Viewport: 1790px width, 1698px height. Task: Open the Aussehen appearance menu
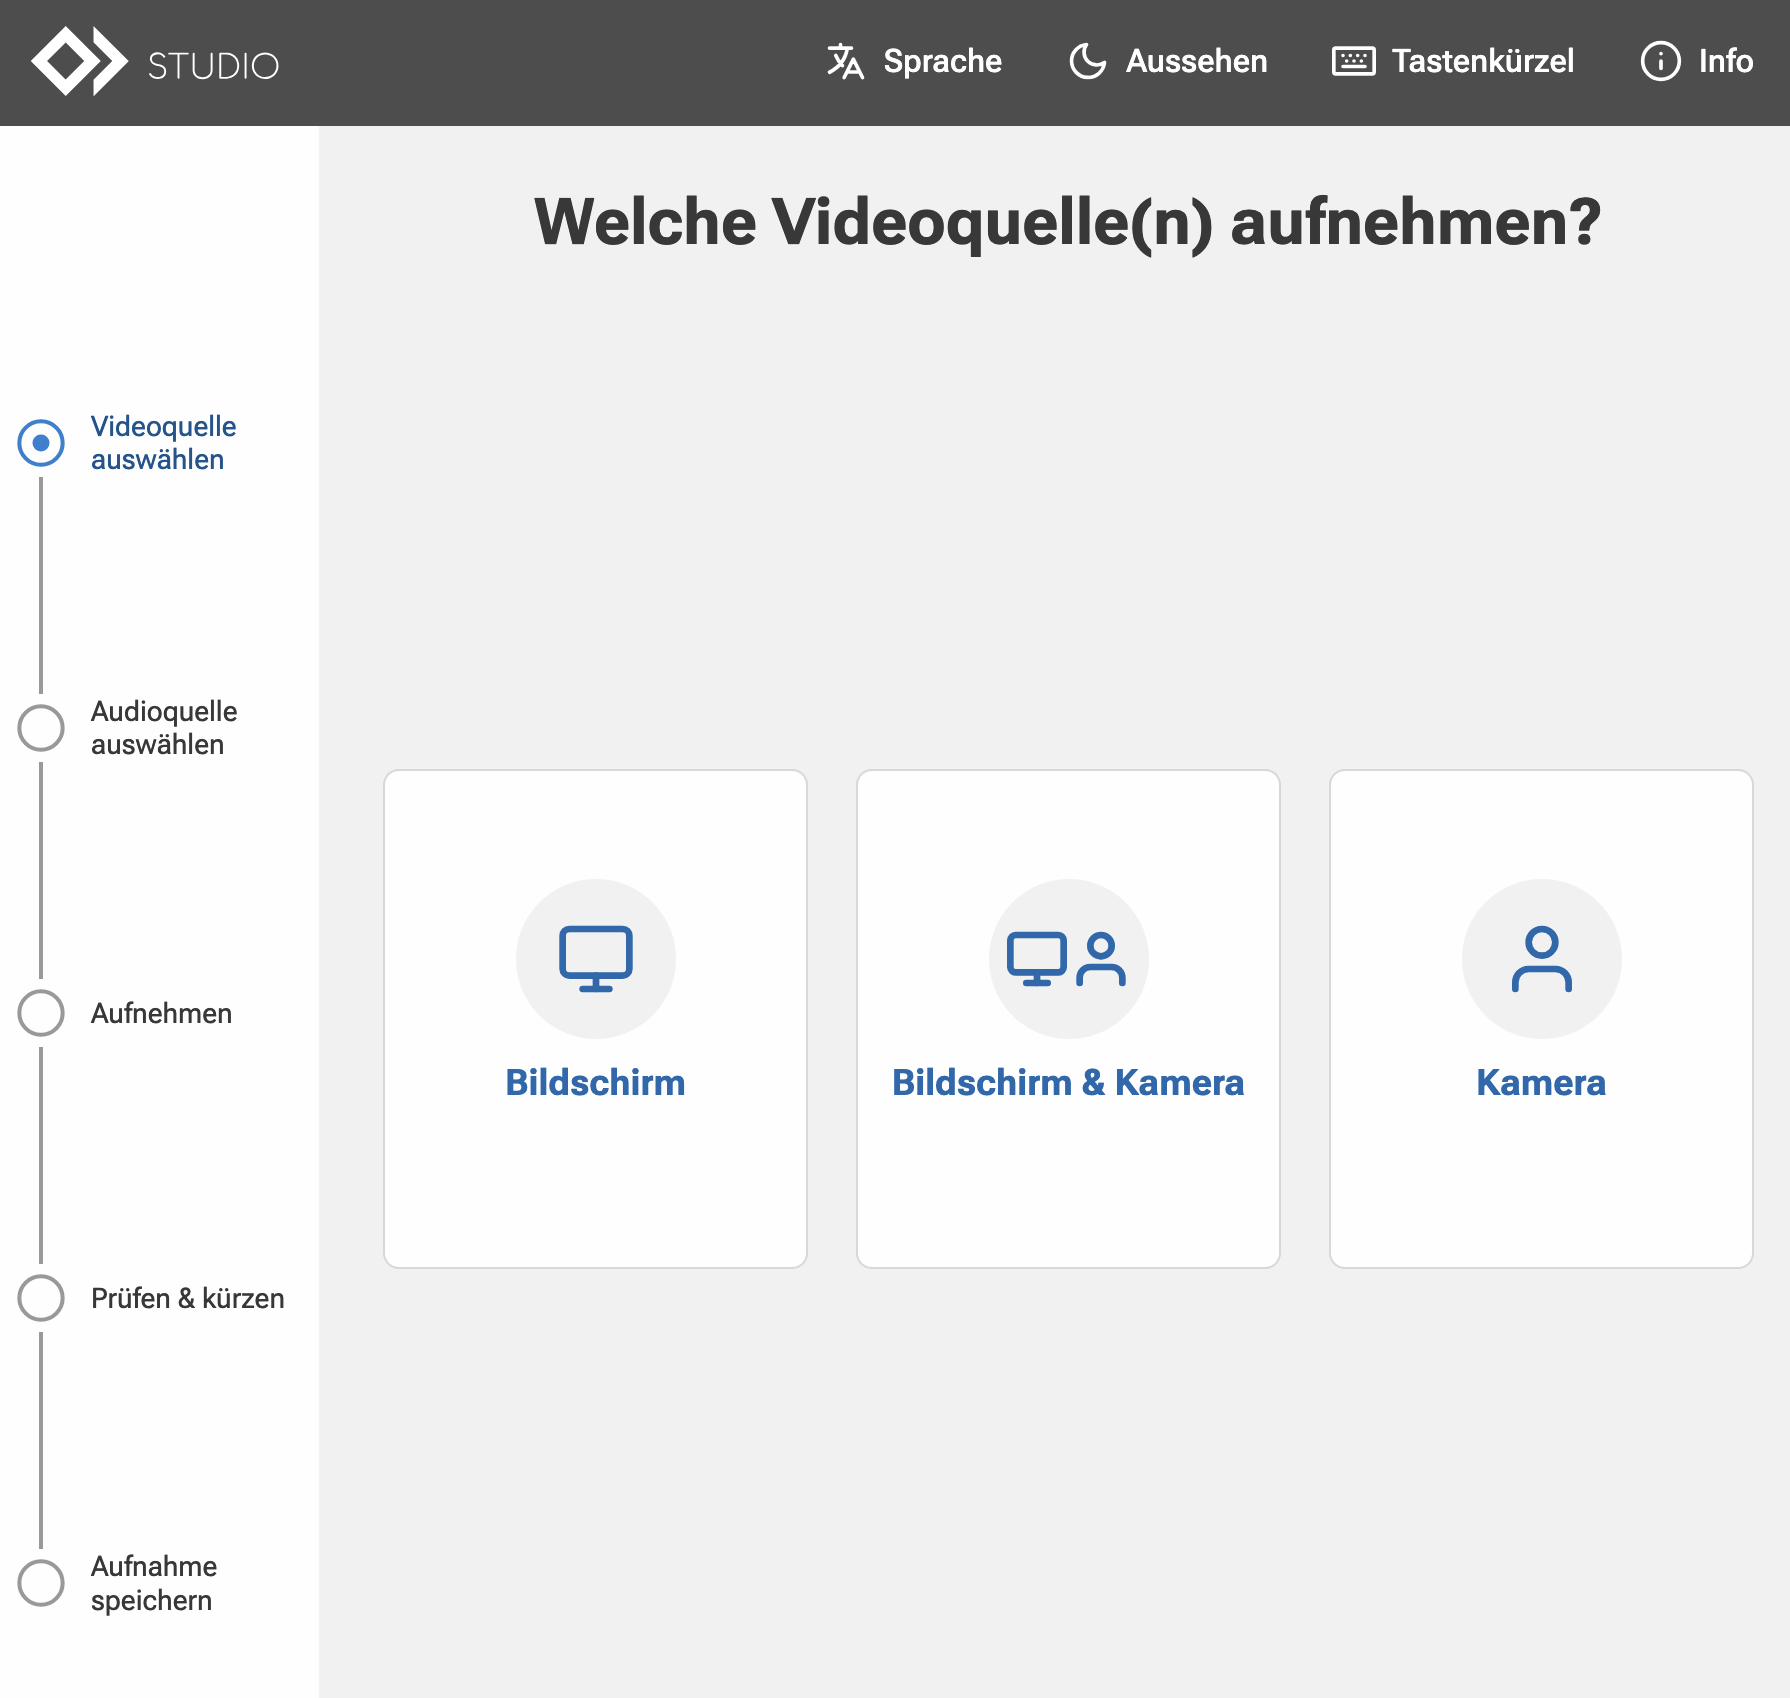tap(1196, 61)
